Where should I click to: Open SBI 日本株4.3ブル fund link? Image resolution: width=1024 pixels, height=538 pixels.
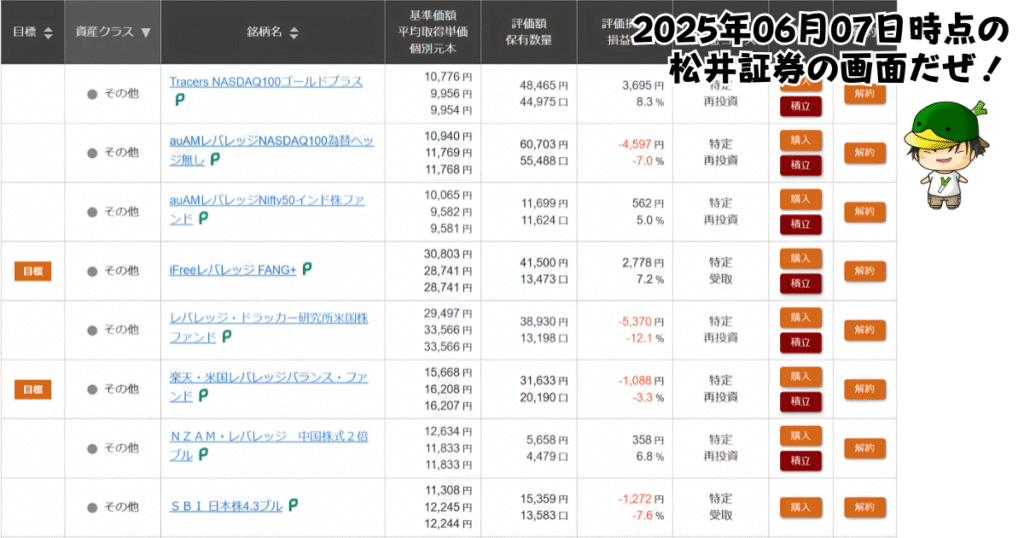226,506
